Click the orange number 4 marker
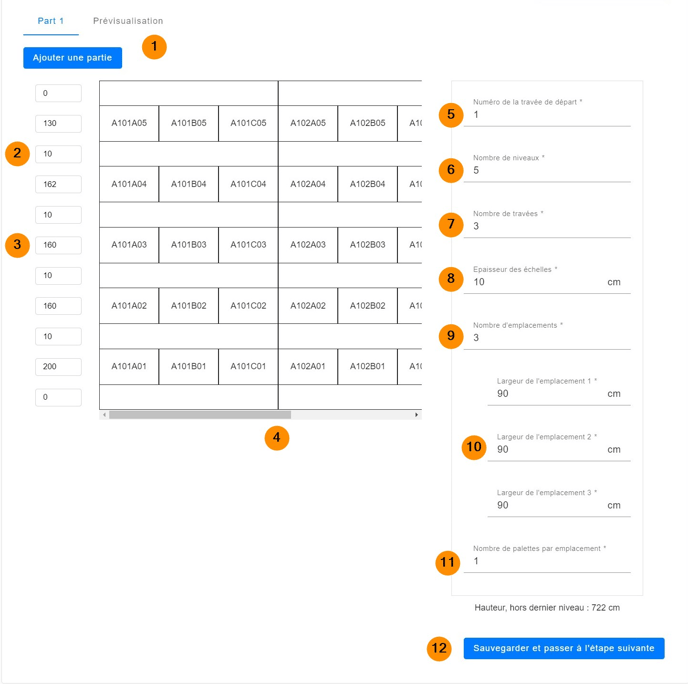Screen dimensions: 688x684 click(277, 437)
